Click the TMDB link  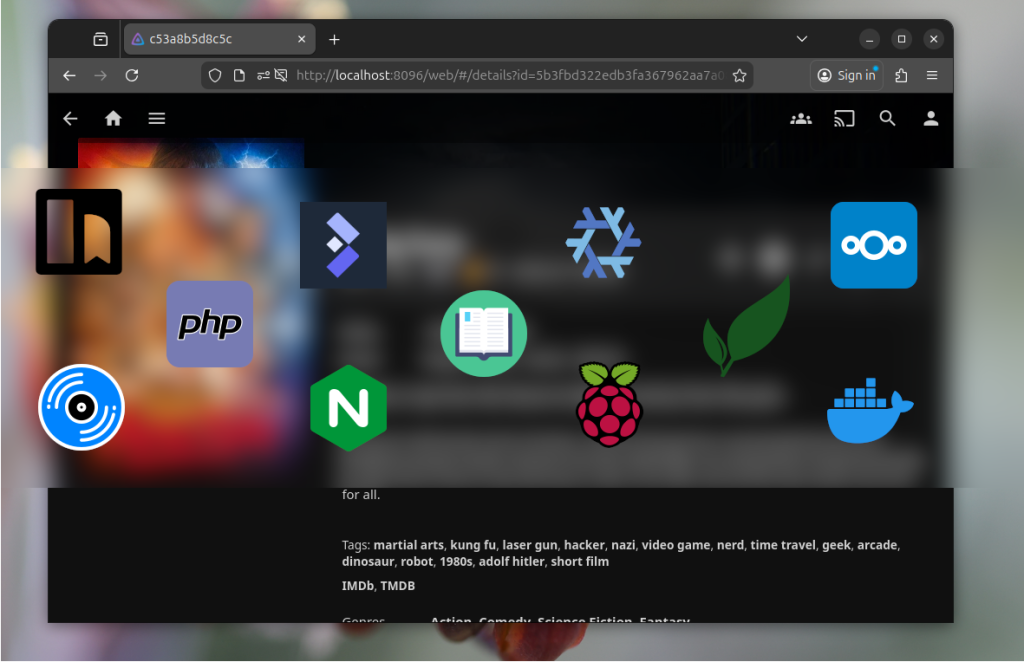click(x=397, y=586)
